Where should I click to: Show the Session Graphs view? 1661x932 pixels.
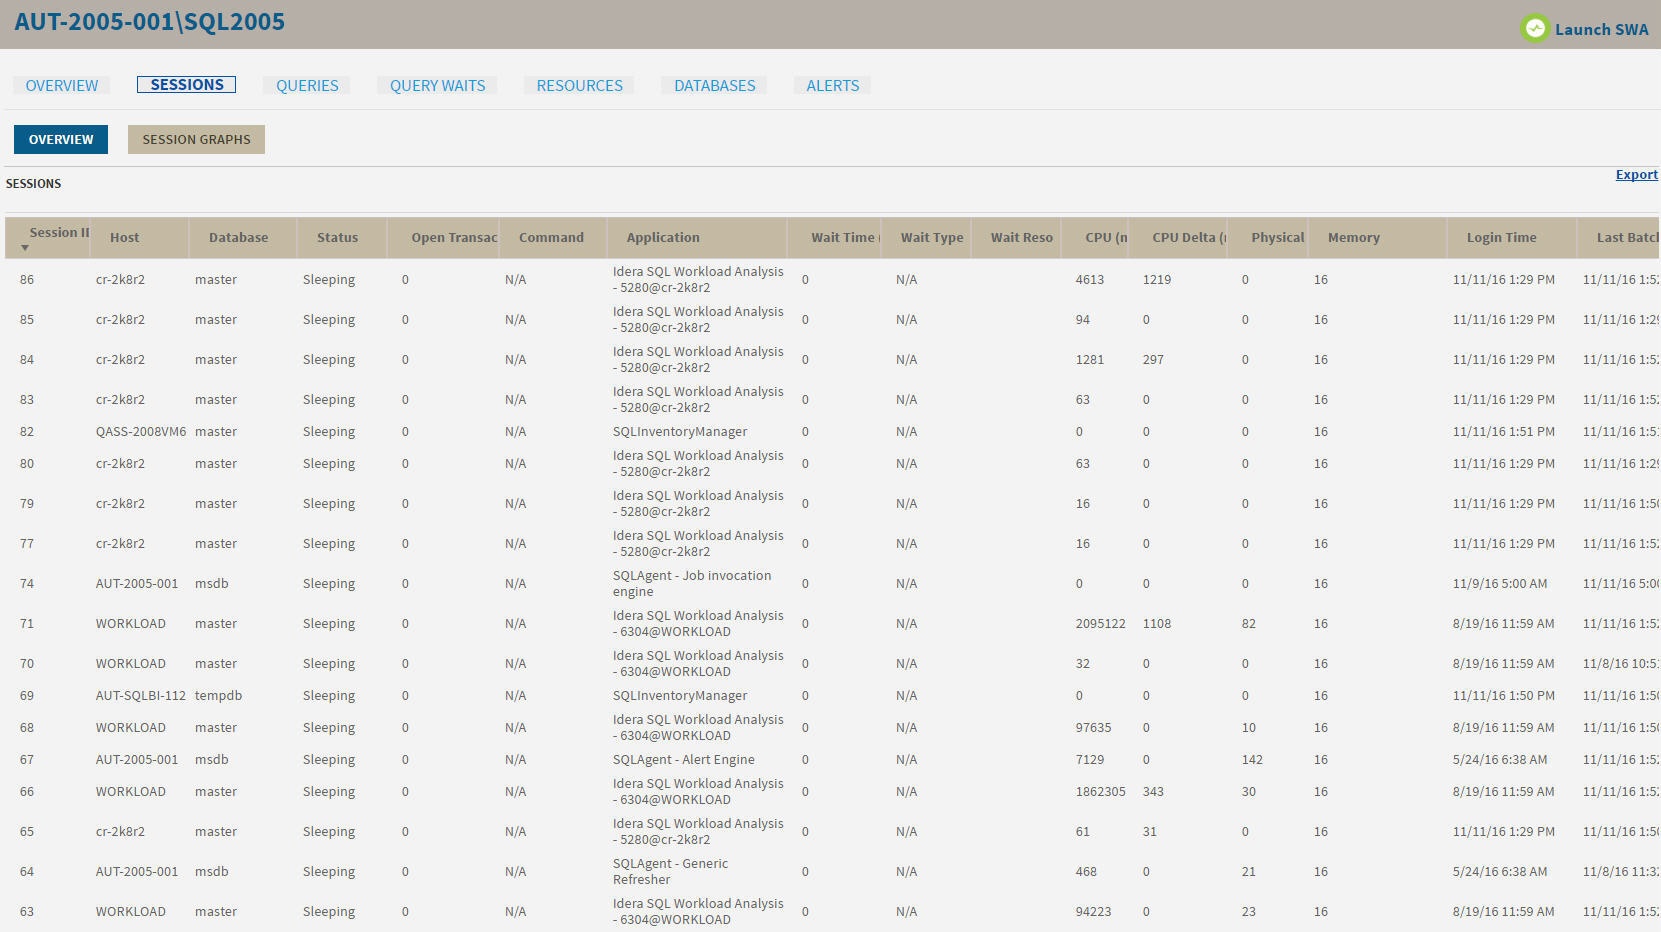[x=196, y=140]
